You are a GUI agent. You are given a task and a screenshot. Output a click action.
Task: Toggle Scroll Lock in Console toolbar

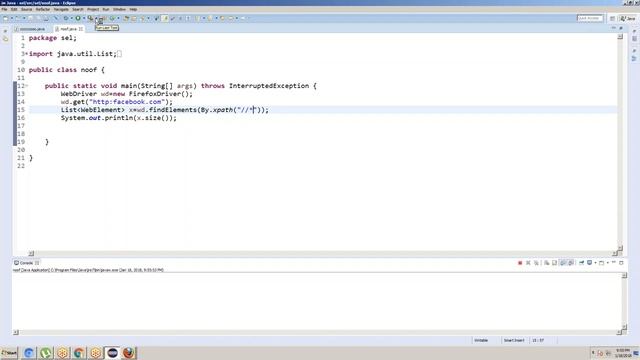coord(555,263)
